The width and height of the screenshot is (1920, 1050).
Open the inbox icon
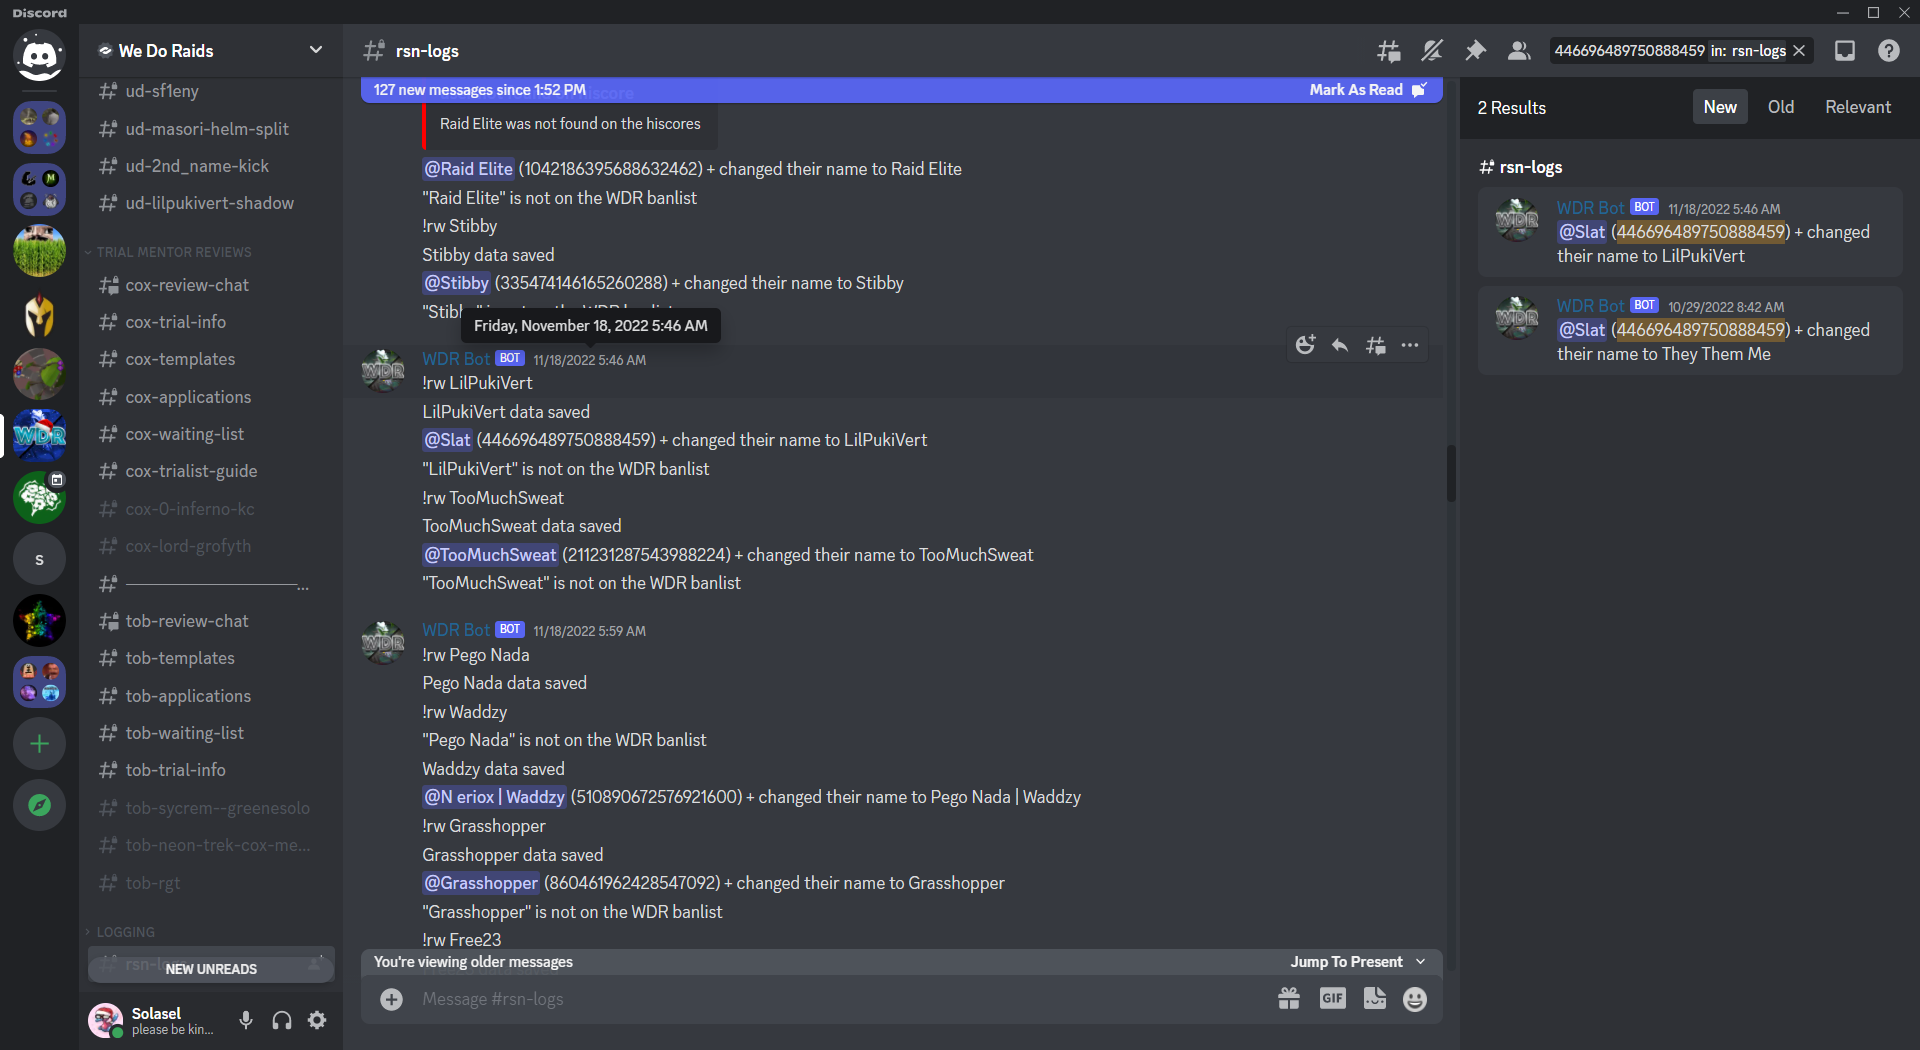[1845, 51]
